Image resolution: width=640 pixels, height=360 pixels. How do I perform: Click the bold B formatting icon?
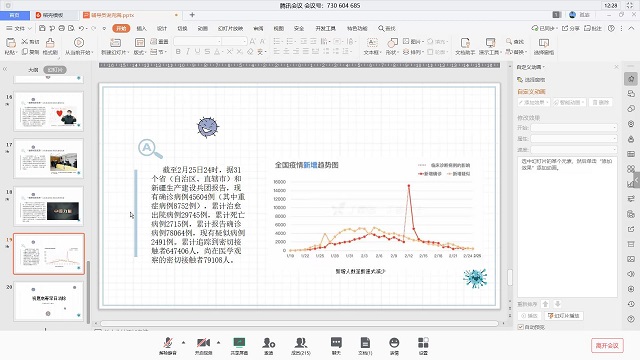[178, 52]
